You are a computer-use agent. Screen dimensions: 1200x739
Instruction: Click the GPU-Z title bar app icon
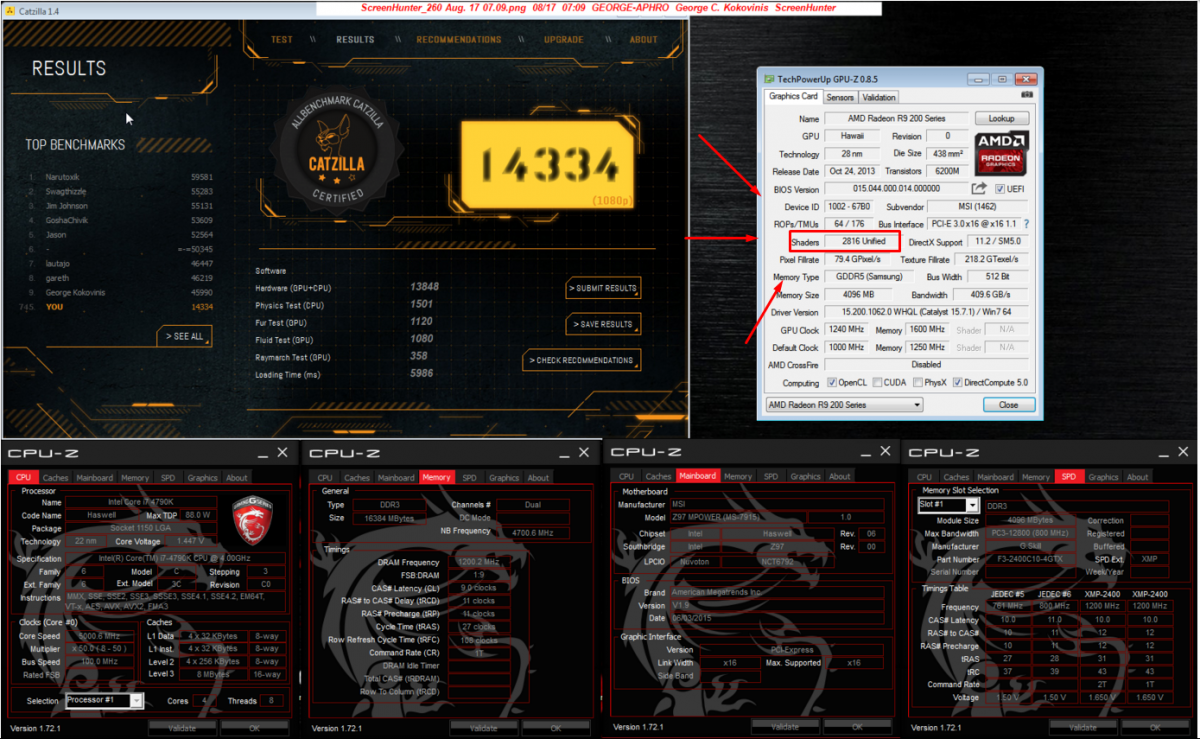pyautogui.click(x=768, y=78)
